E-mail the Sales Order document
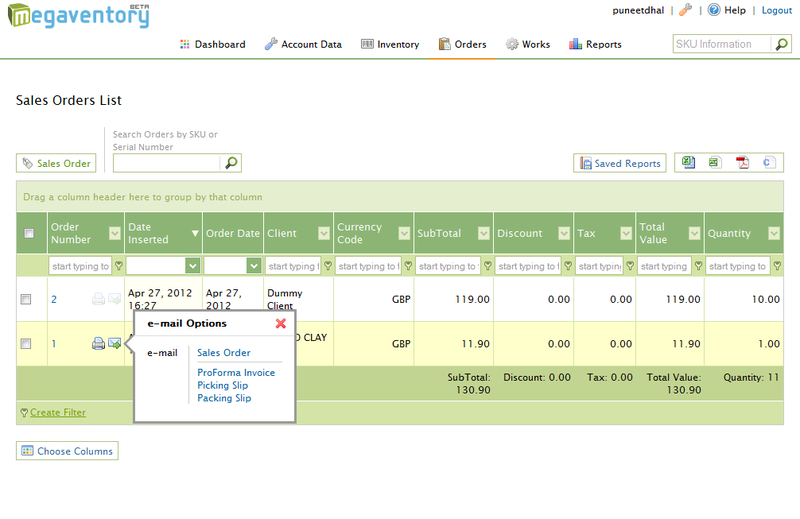The image size is (800, 519). point(223,353)
